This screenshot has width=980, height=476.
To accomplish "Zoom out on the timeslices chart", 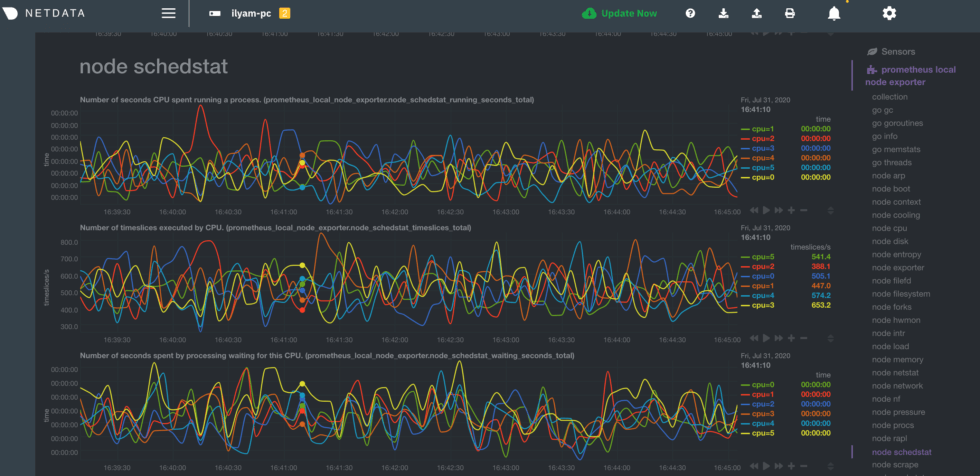I will [803, 337].
